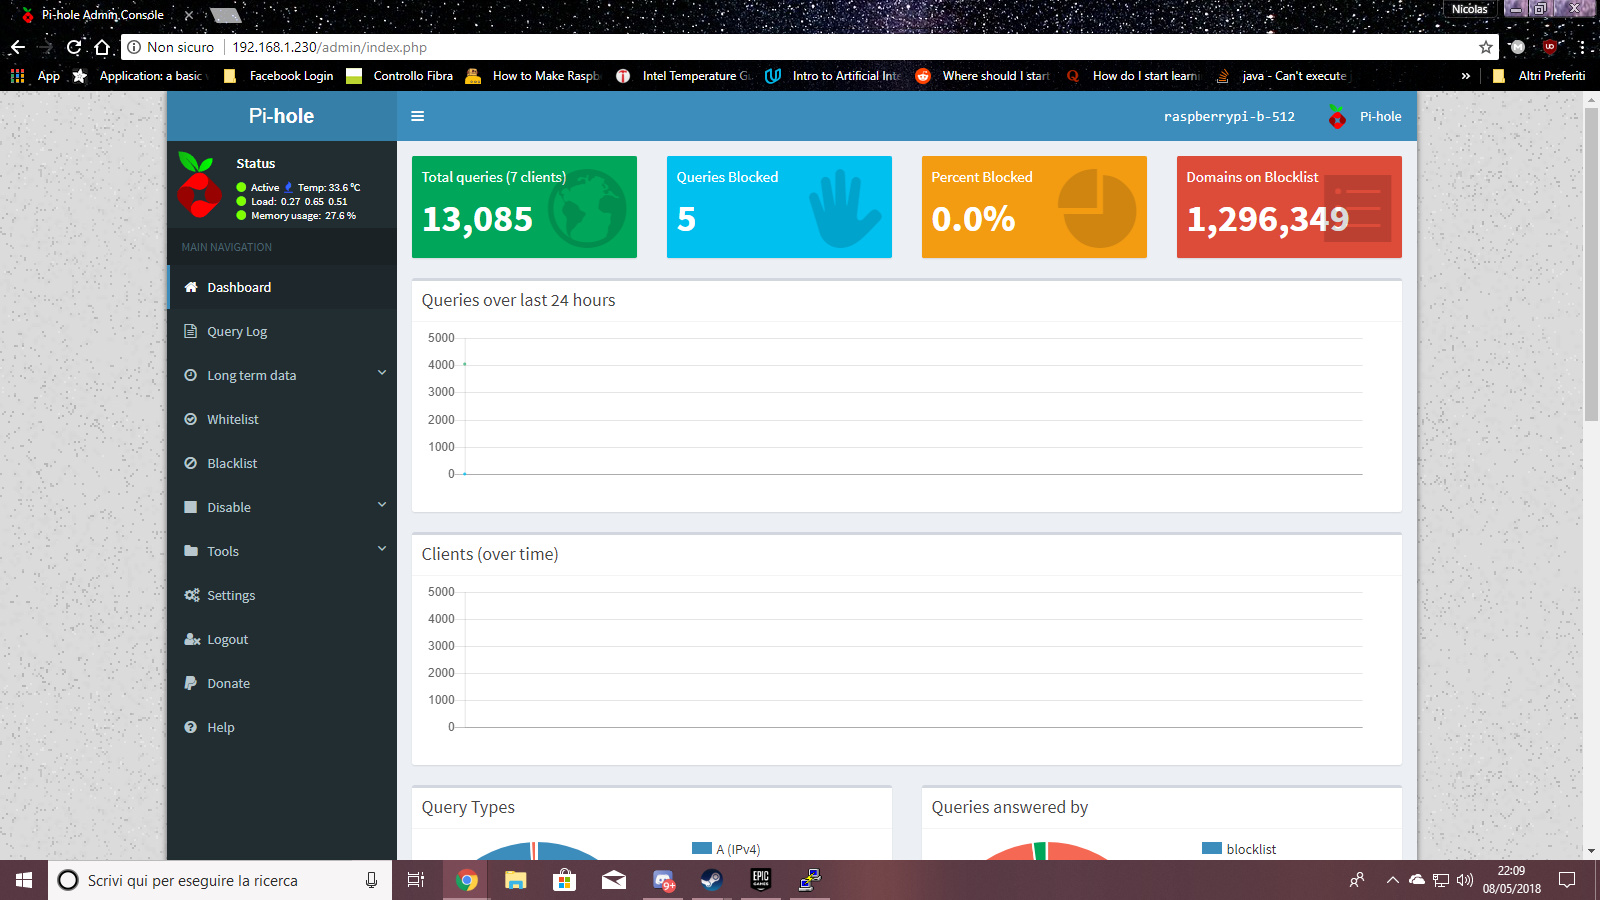Click the Whitelist check-circle icon

click(190, 419)
